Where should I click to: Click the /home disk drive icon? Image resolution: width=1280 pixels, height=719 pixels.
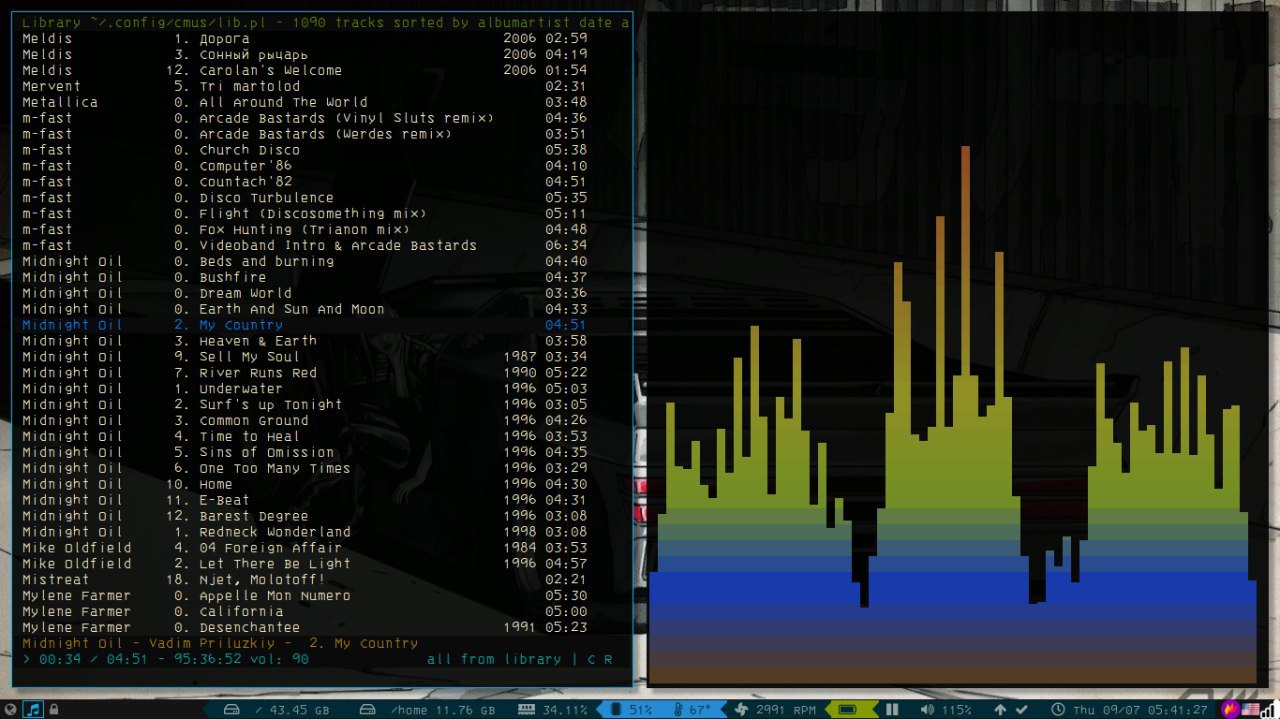coord(368,710)
